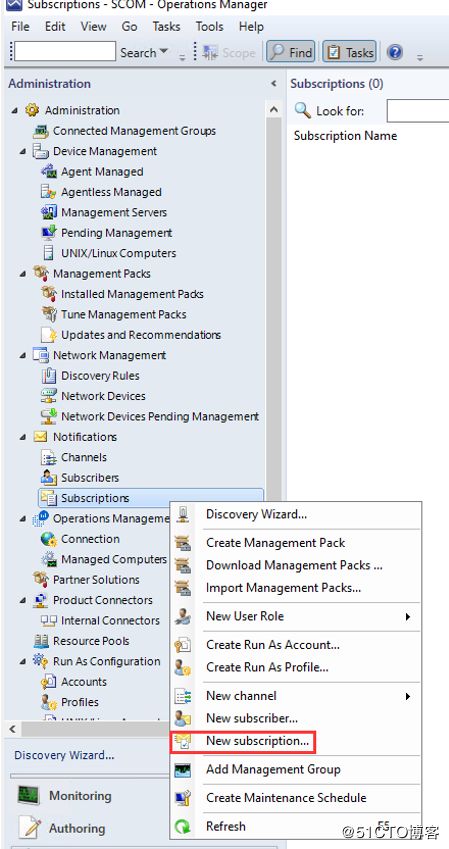Collapse the Notifications node
This screenshot has width=449, height=849.
(23, 437)
